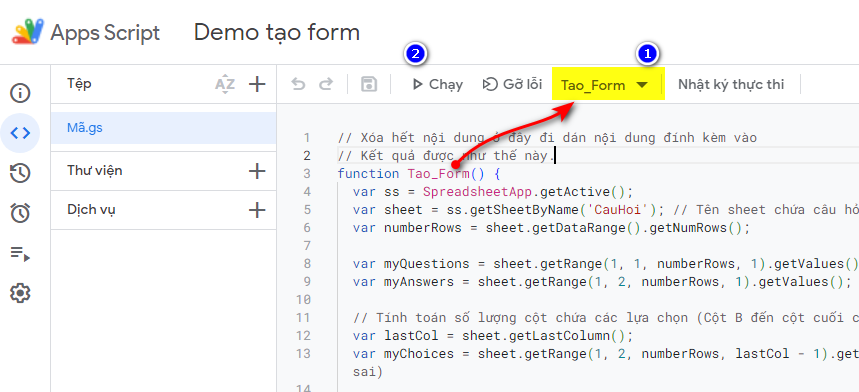This screenshot has height=392, width=859.
Task: Select the Mã.gs file
Action: coord(163,128)
